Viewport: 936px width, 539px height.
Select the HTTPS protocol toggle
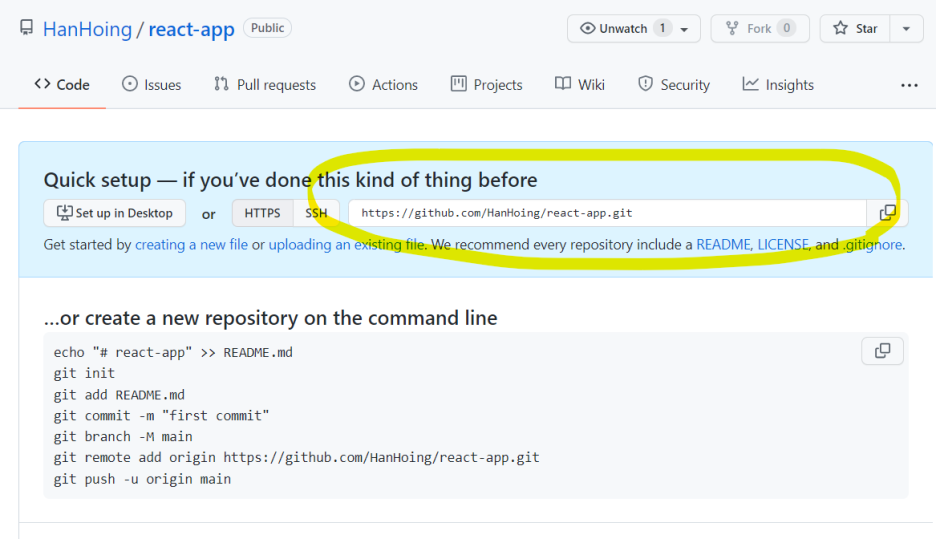(x=262, y=213)
